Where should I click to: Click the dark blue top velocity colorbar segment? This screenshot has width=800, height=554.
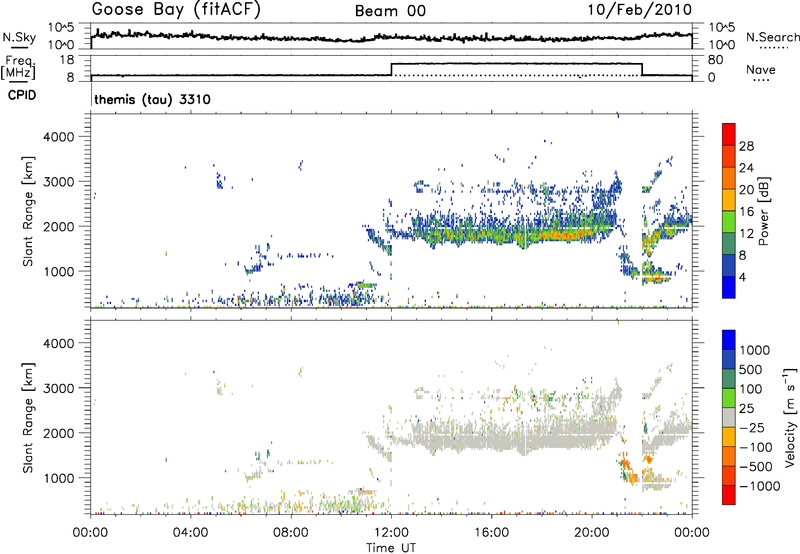point(729,340)
